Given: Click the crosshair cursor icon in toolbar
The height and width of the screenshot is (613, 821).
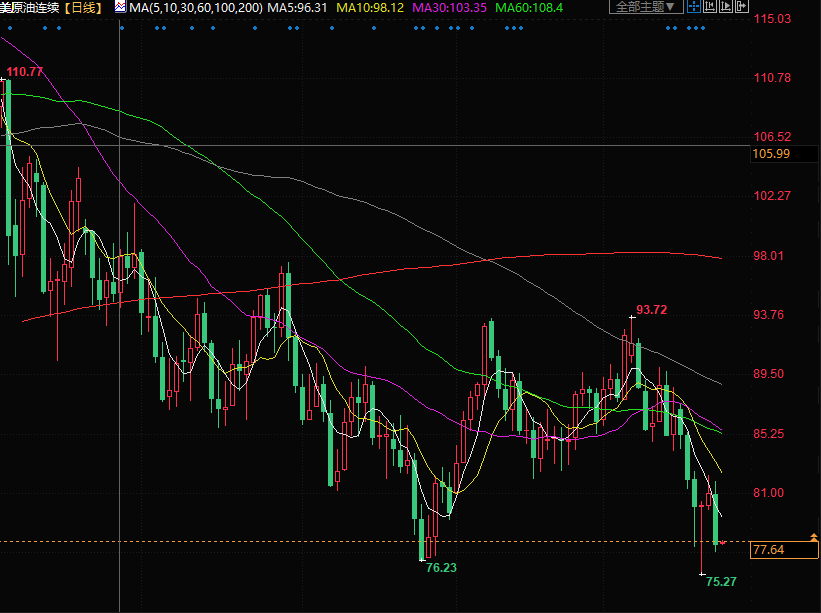Looking at the screenshot, I should (x=693, y=7).
